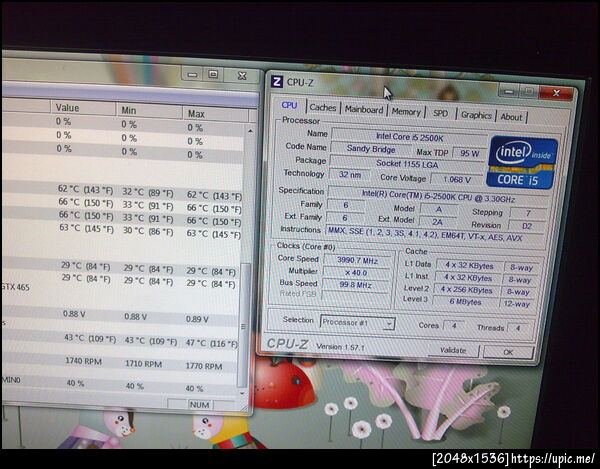
Task: Open the Mainboard tab in CPU-Z
Action: click(364, 109)
